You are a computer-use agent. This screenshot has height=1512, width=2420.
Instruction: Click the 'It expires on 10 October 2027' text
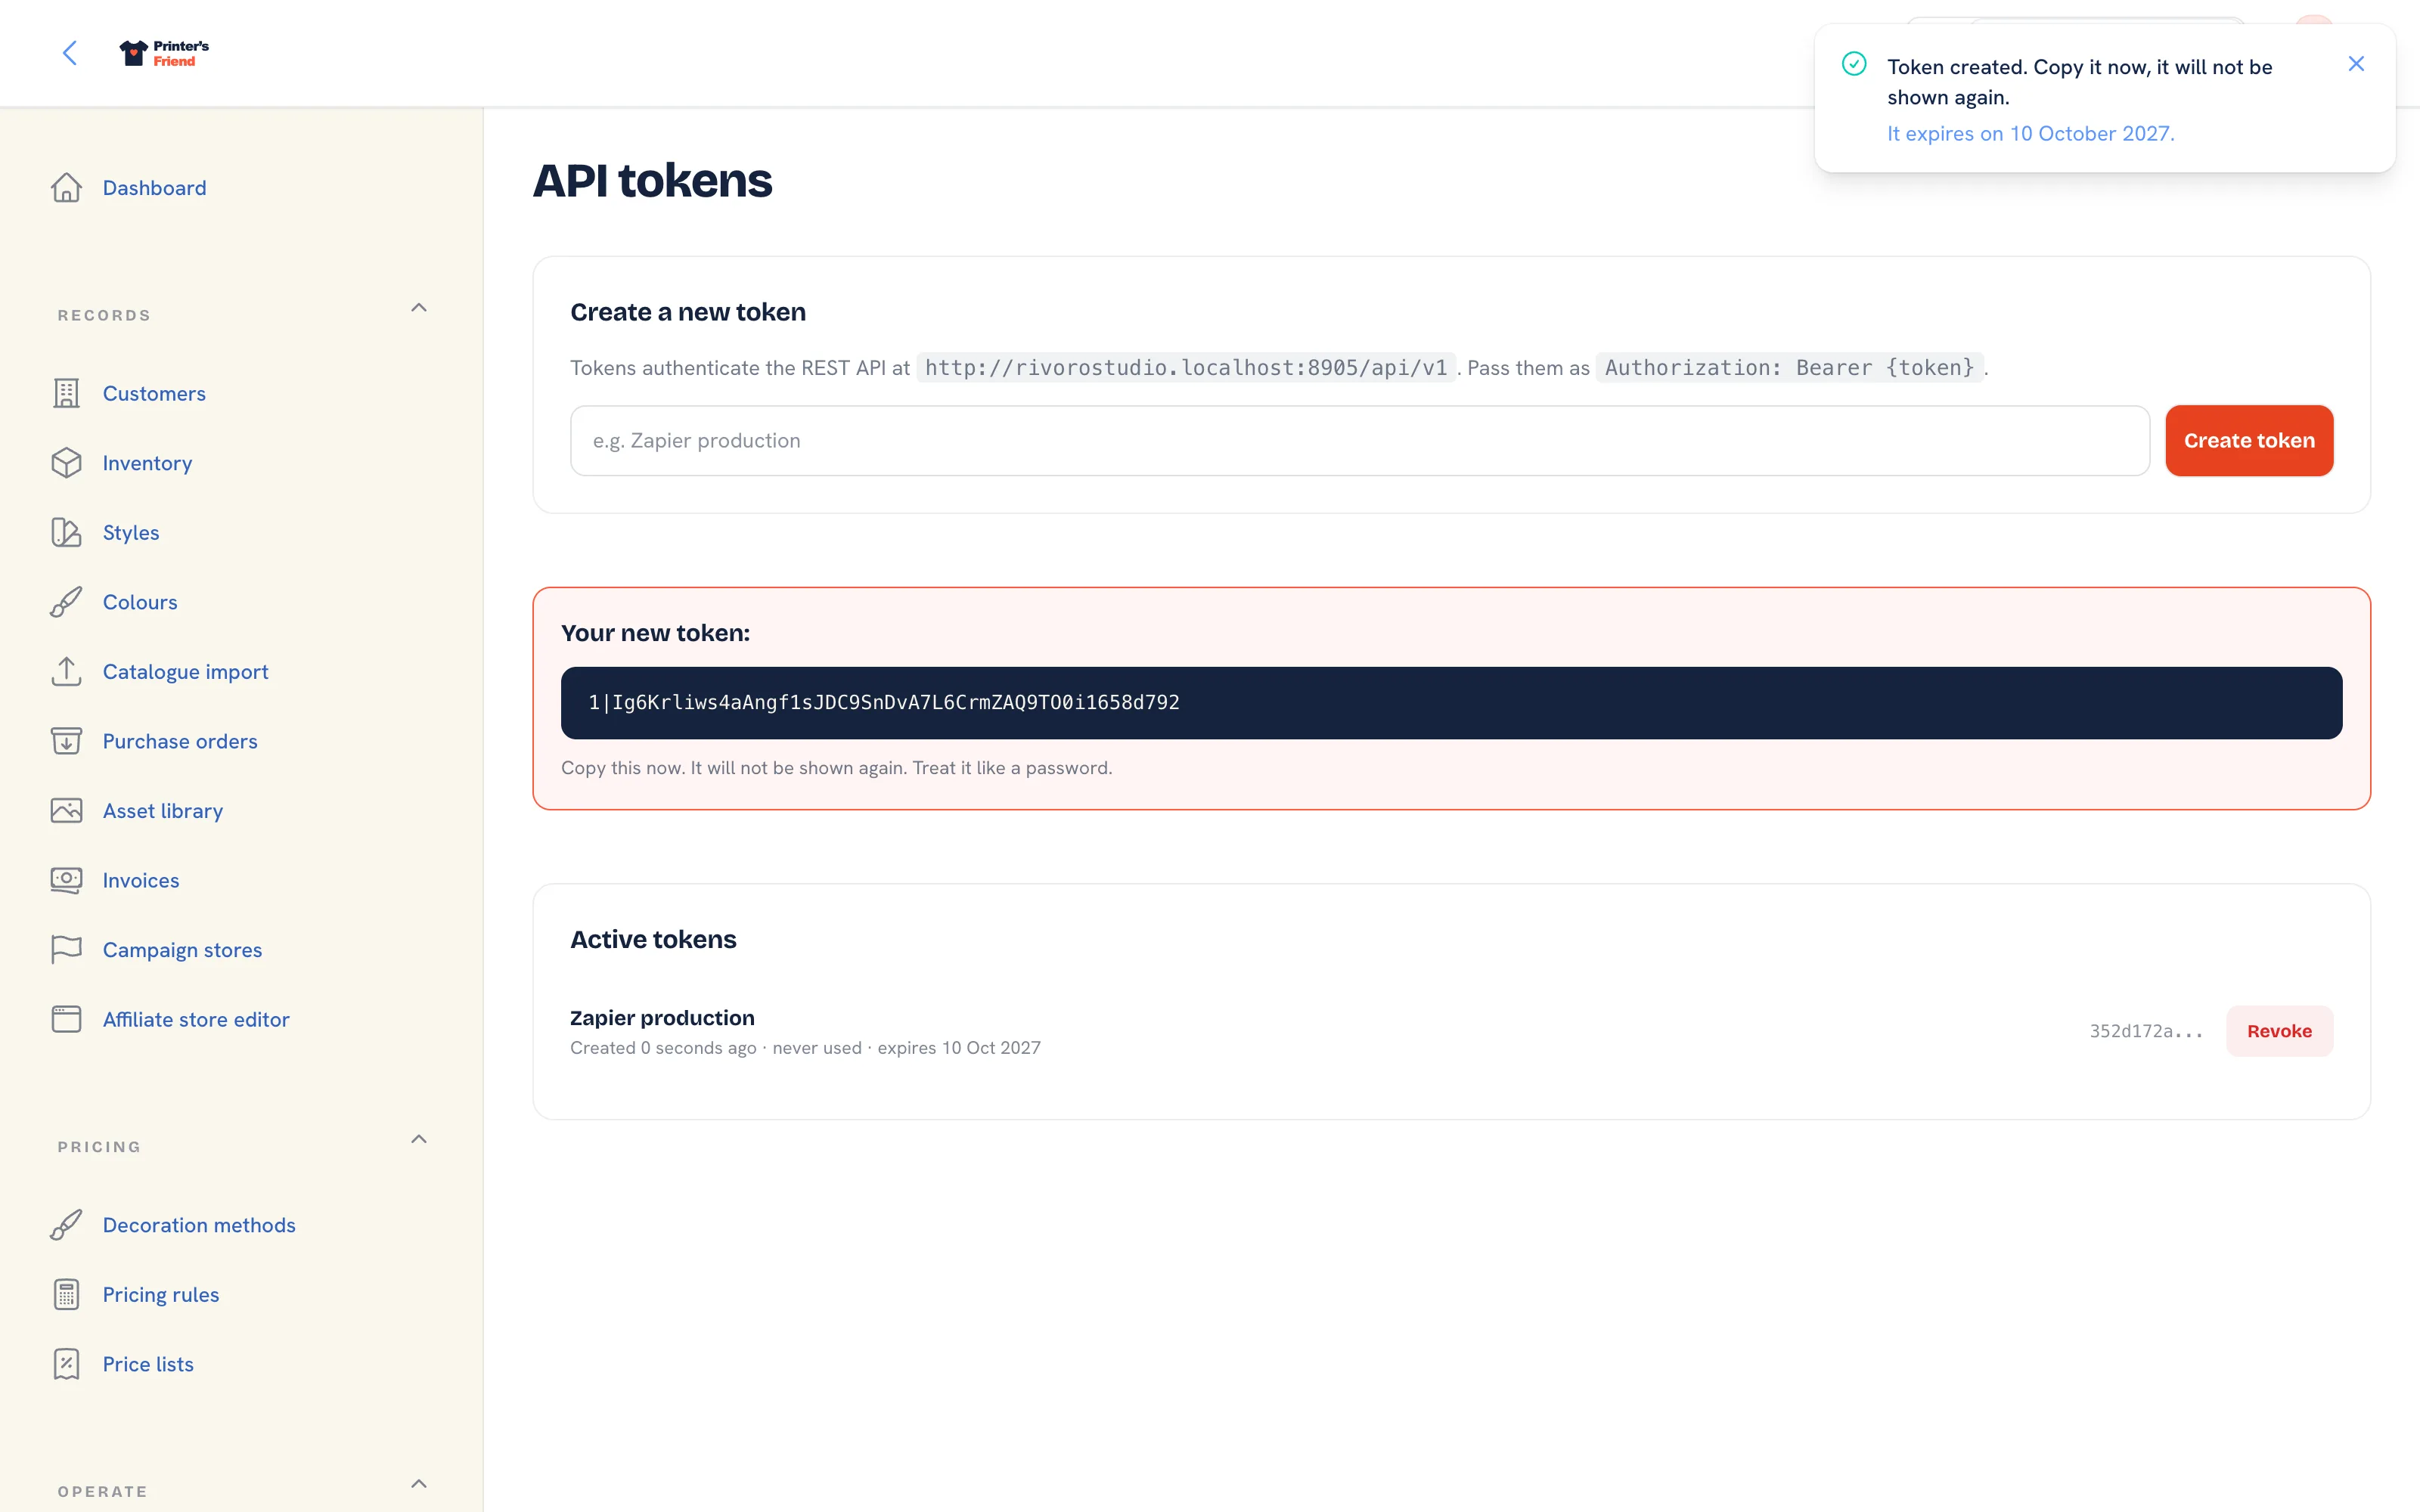click(2030, 134)
